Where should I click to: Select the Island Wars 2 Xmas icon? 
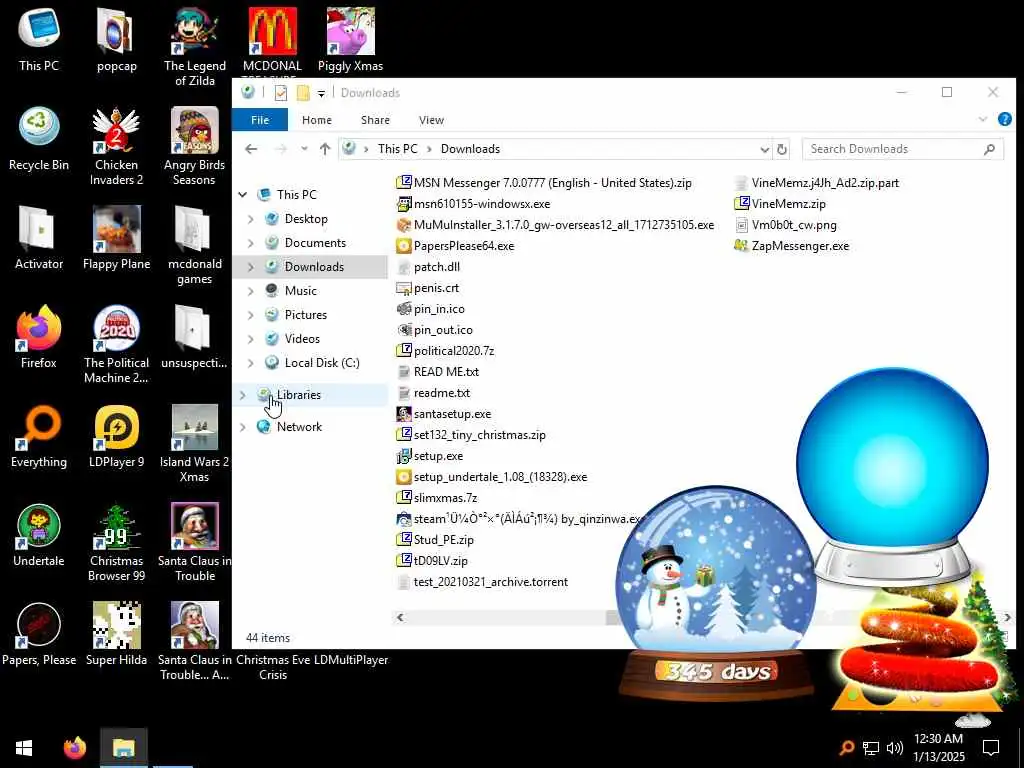195,443
